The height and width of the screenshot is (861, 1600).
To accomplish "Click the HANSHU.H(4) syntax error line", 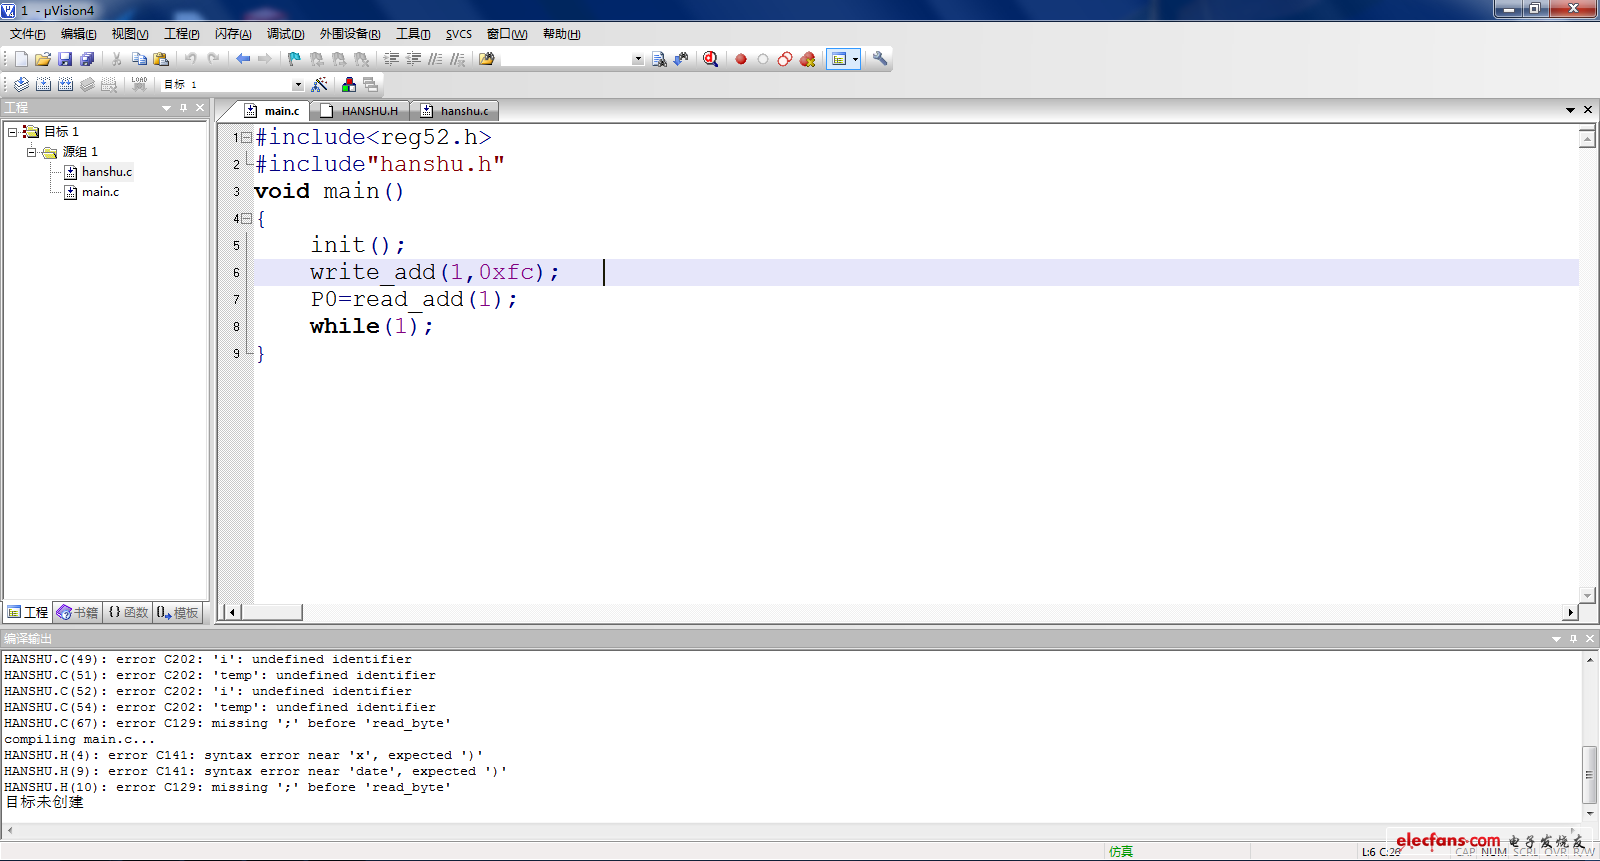I will pyautogui.click(x=244, y=756).
